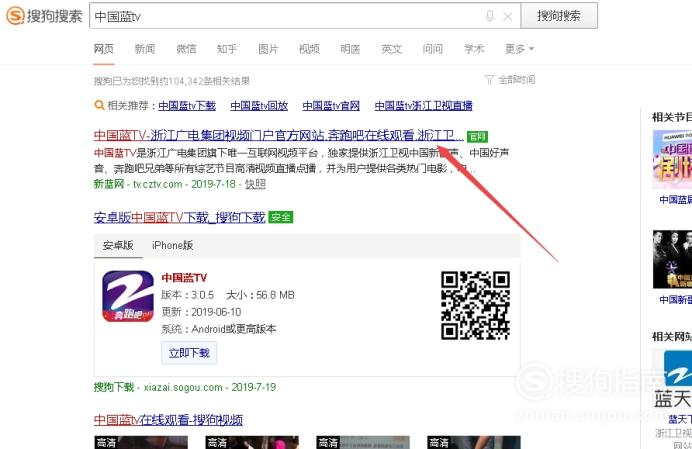
Task: Switch to the 视频 tab
Action: 309,49
